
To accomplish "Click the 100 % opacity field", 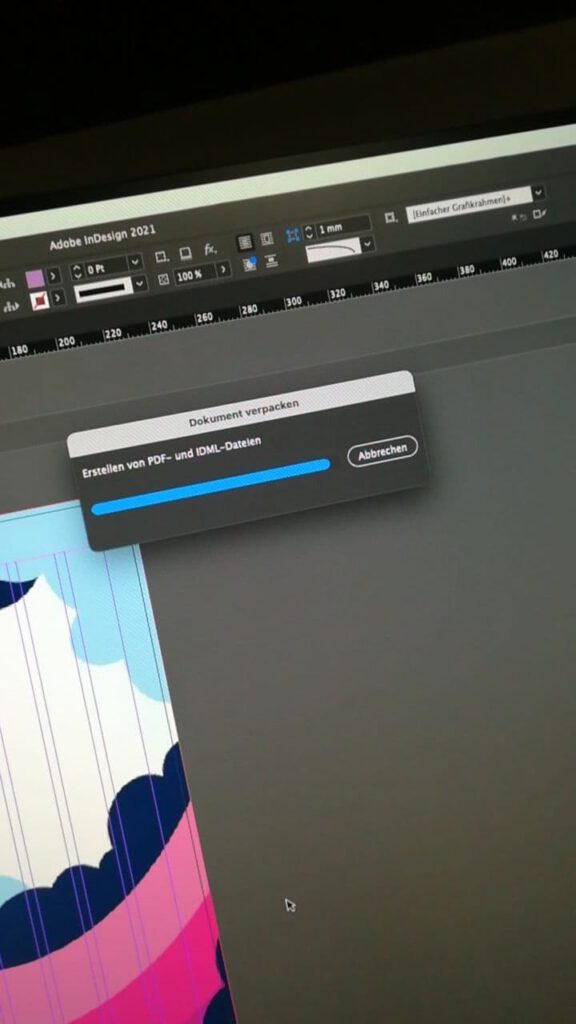I will coord(194,274).
